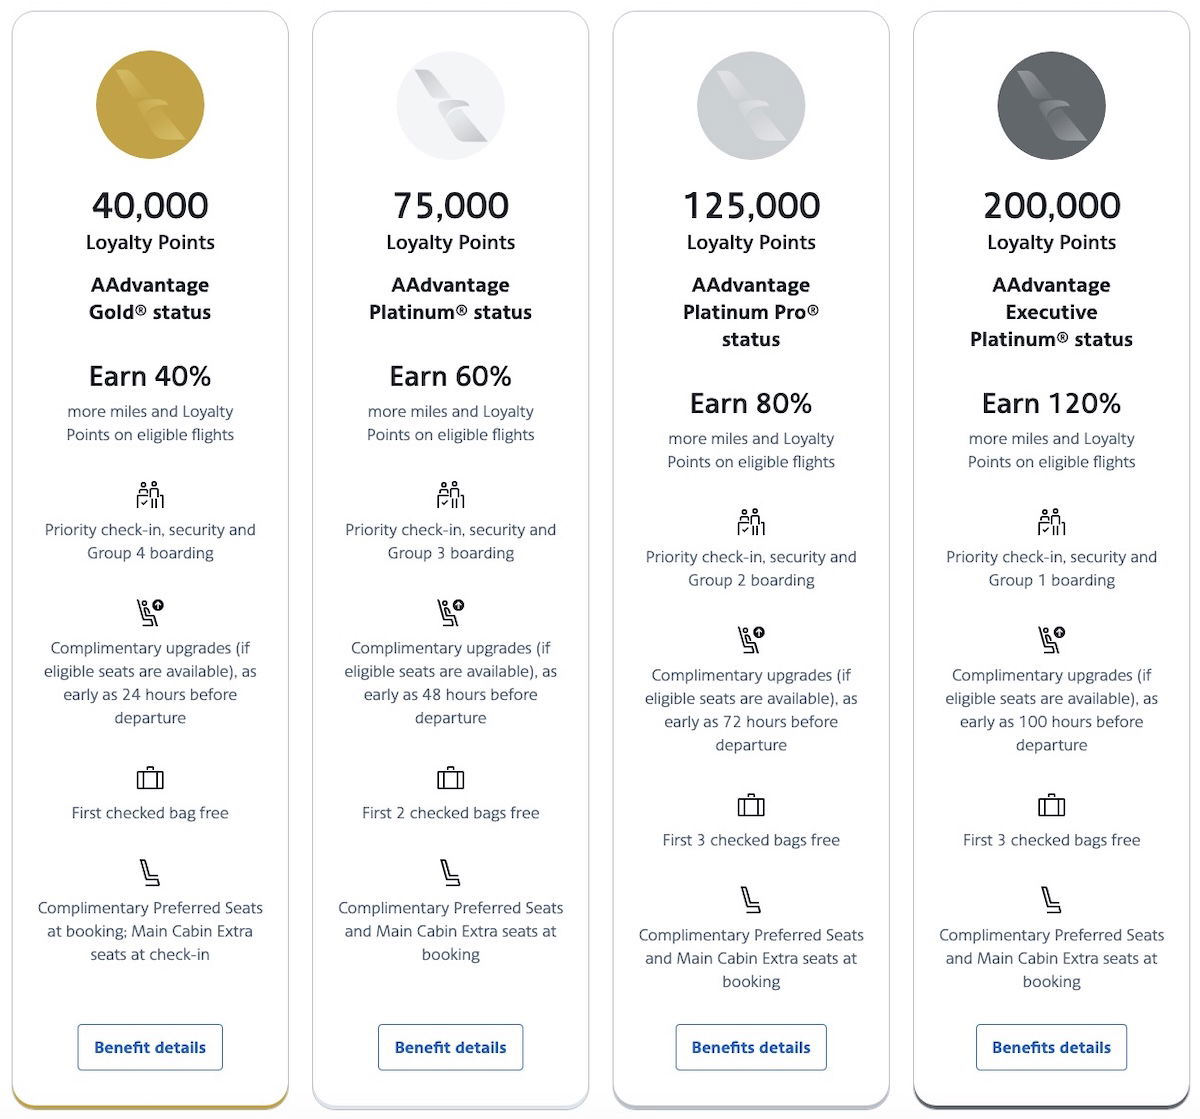Click the Platinum card complimentary upgrades icon
This screenshot has width=1200, height=1119.
point(451,612)
